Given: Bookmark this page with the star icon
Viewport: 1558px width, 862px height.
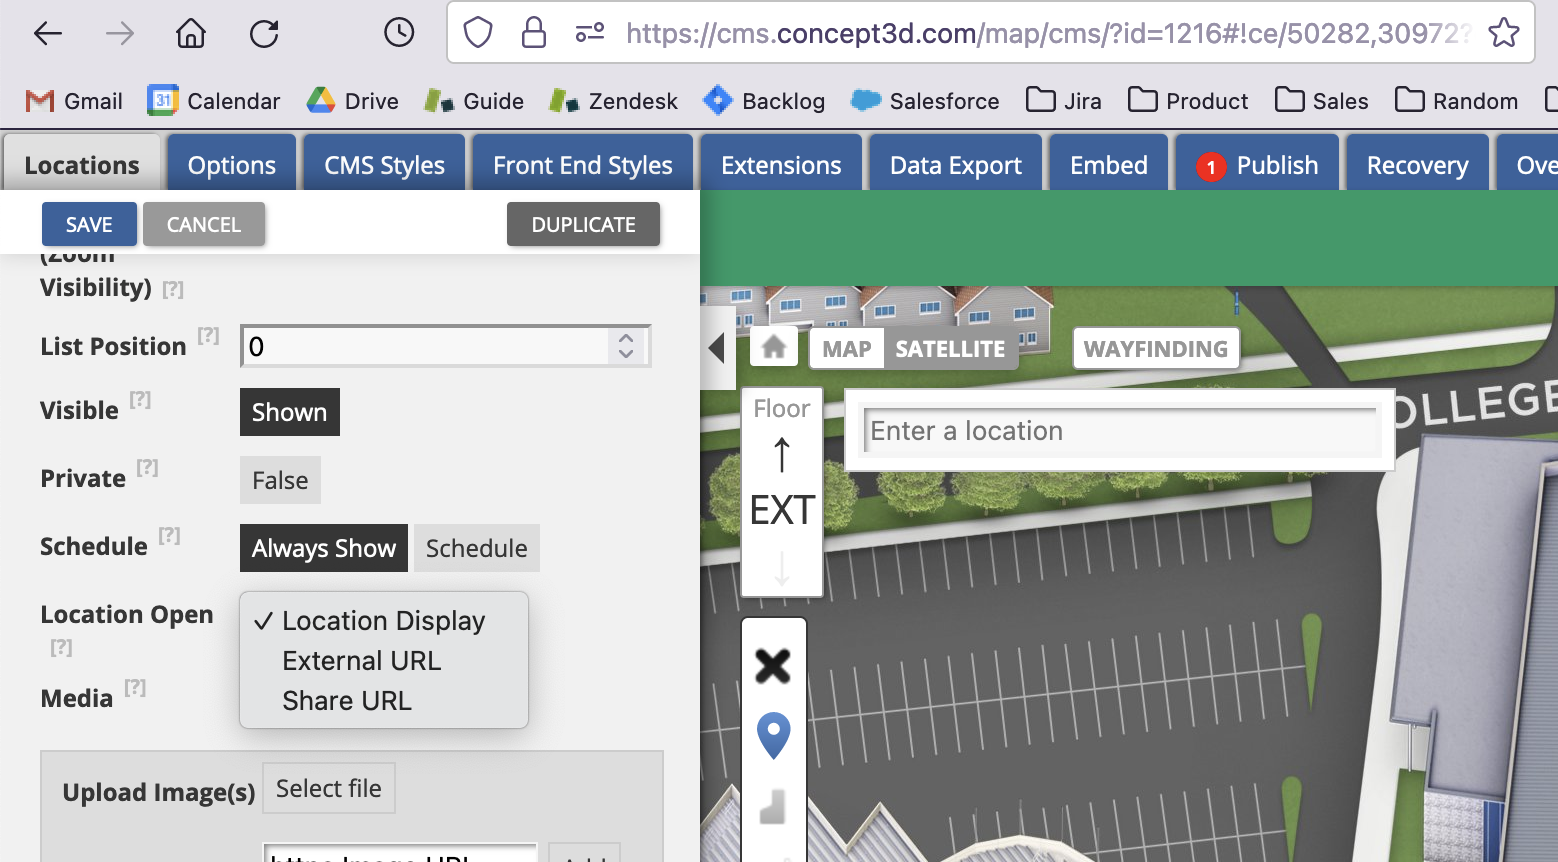Looking at the screenshot, I should tap(1504, 33).
